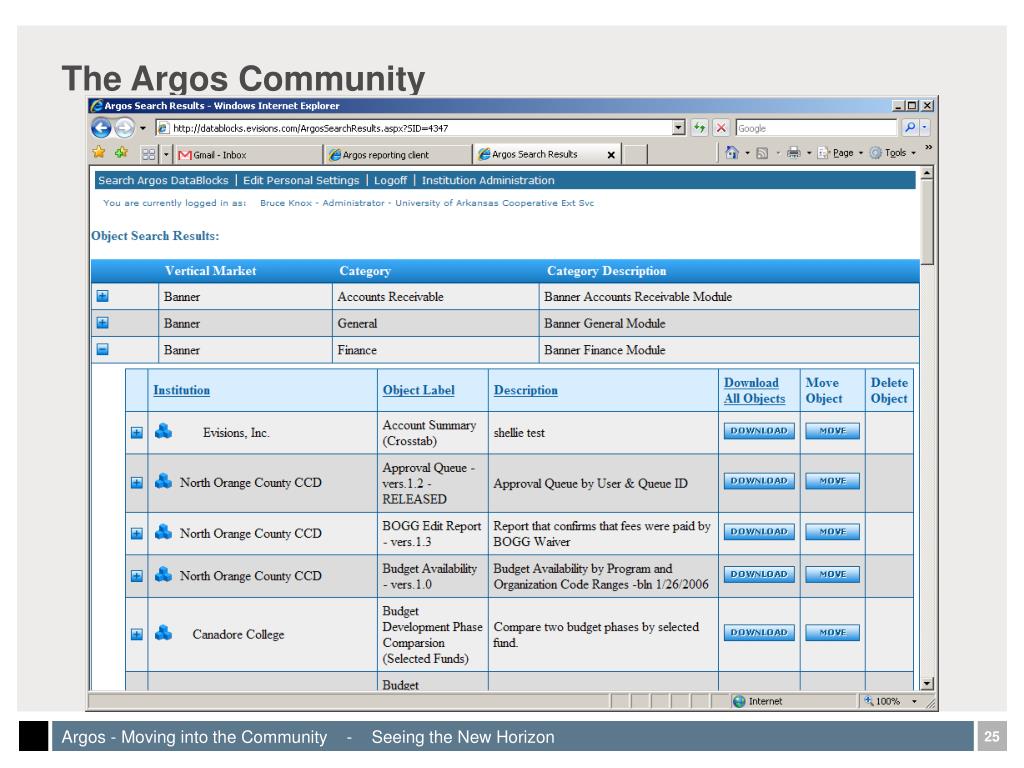This screenshot has width=1024, height=768.
Task: Expand the Banner Accounts Receivable category
Action: pyautogui.click(x=103, y=296)
